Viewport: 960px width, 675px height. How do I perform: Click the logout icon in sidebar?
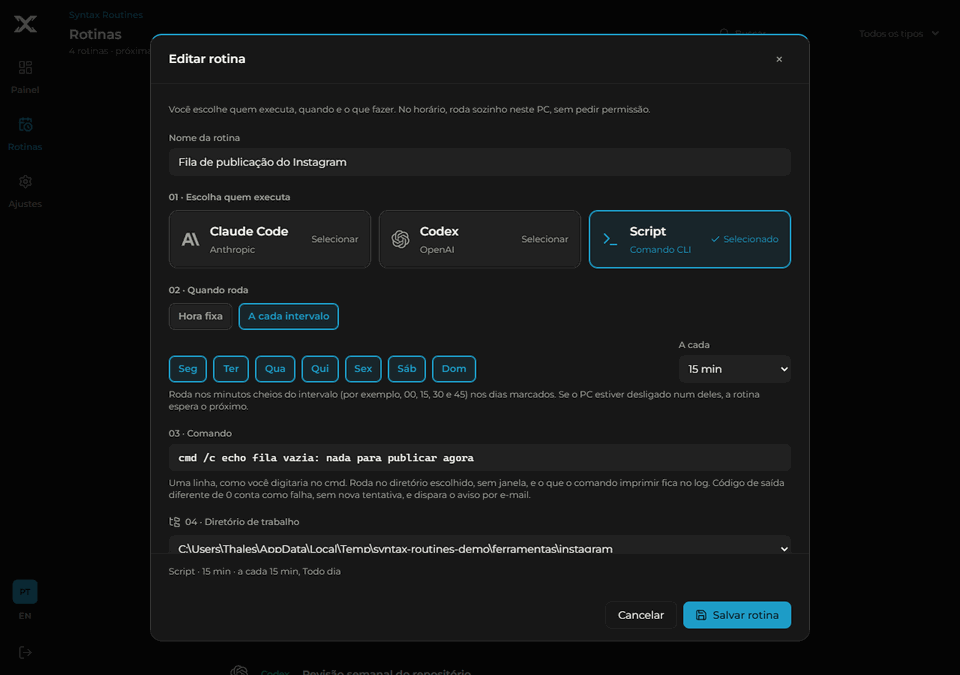[25, 652]
